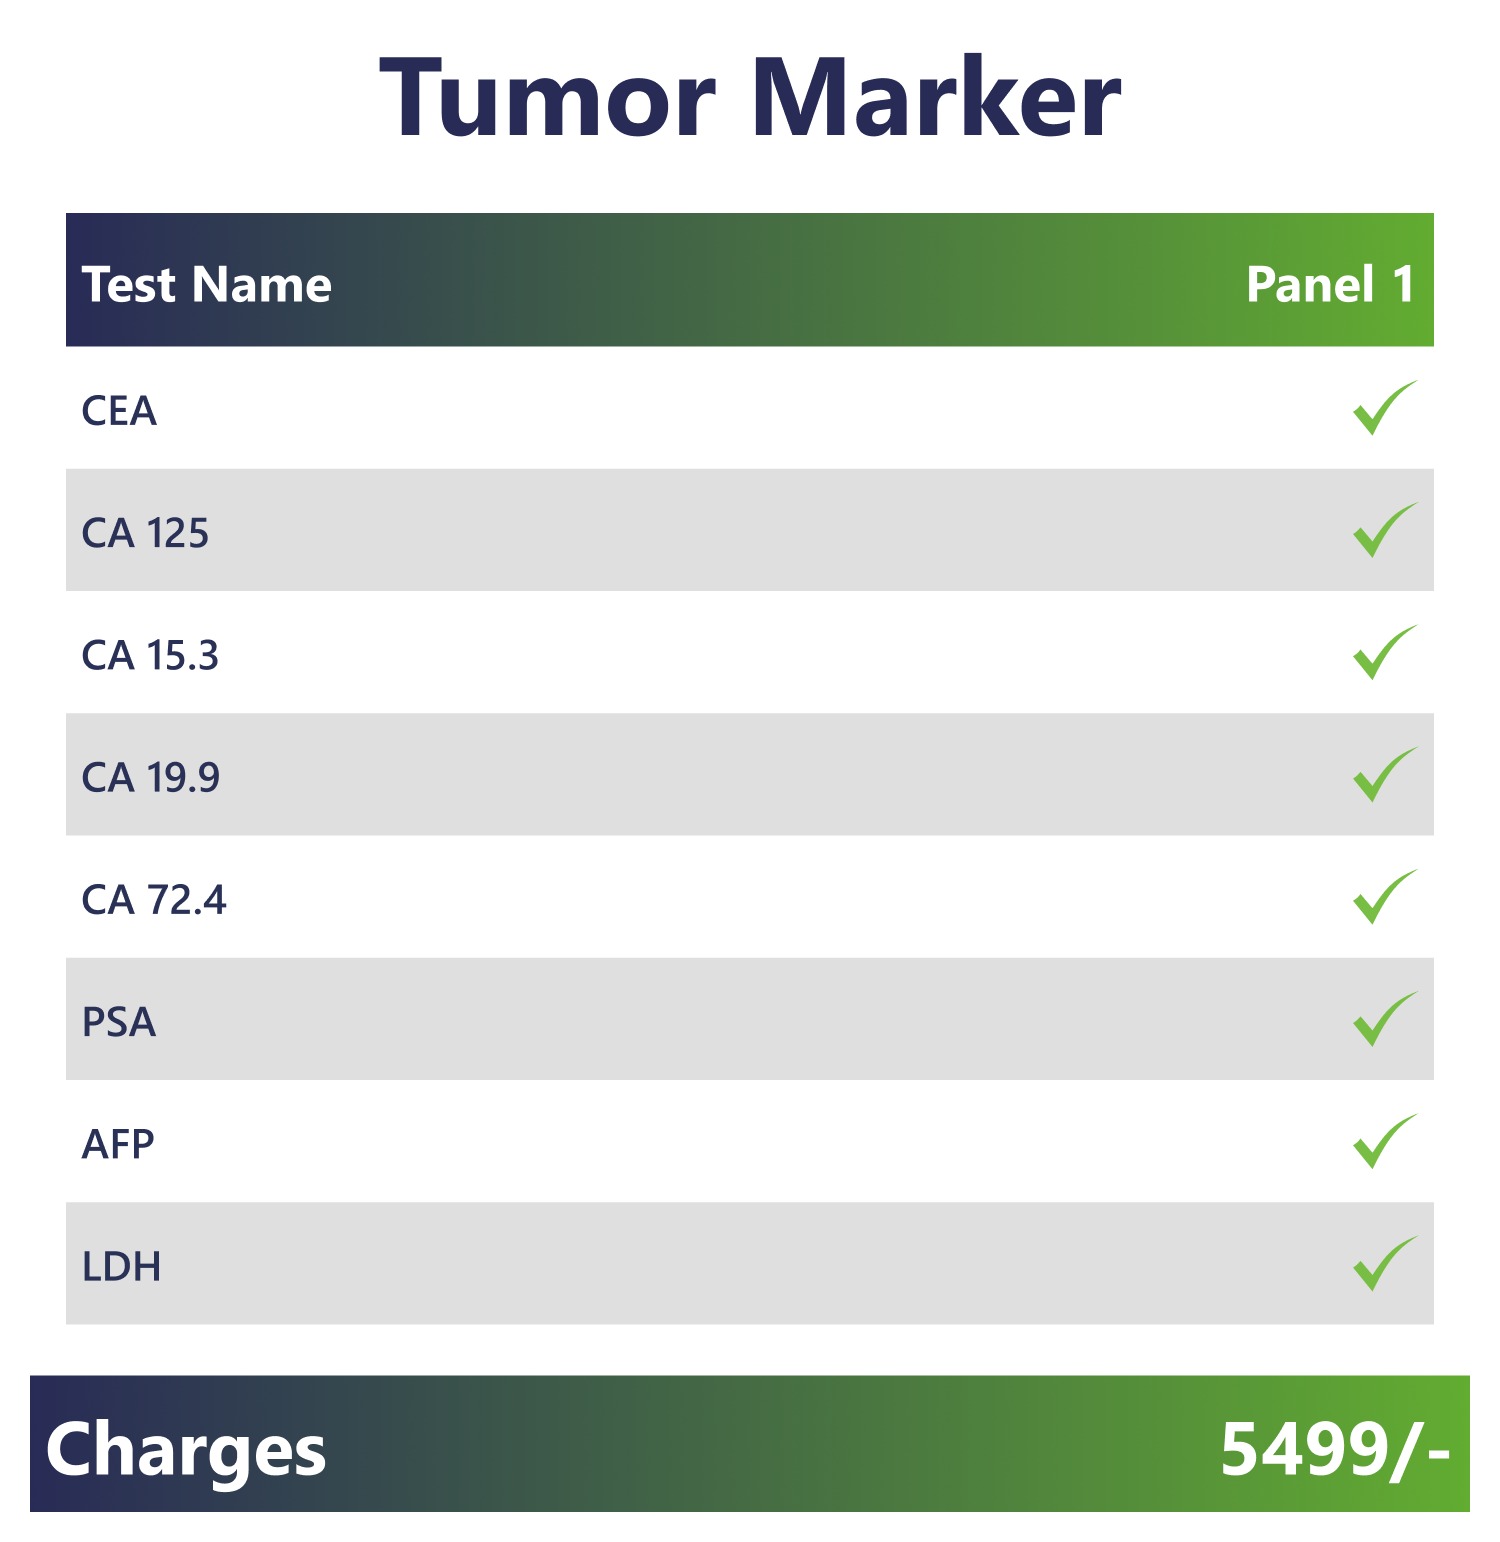Select the Panel 1 column header
Viewport: 1500px width, 1542px height.
(1330, 285)
